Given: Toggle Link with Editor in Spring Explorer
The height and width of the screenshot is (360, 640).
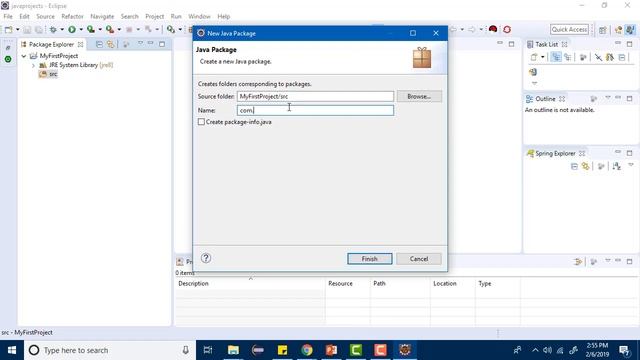Looking at the screenshot, I should point(586,167).
